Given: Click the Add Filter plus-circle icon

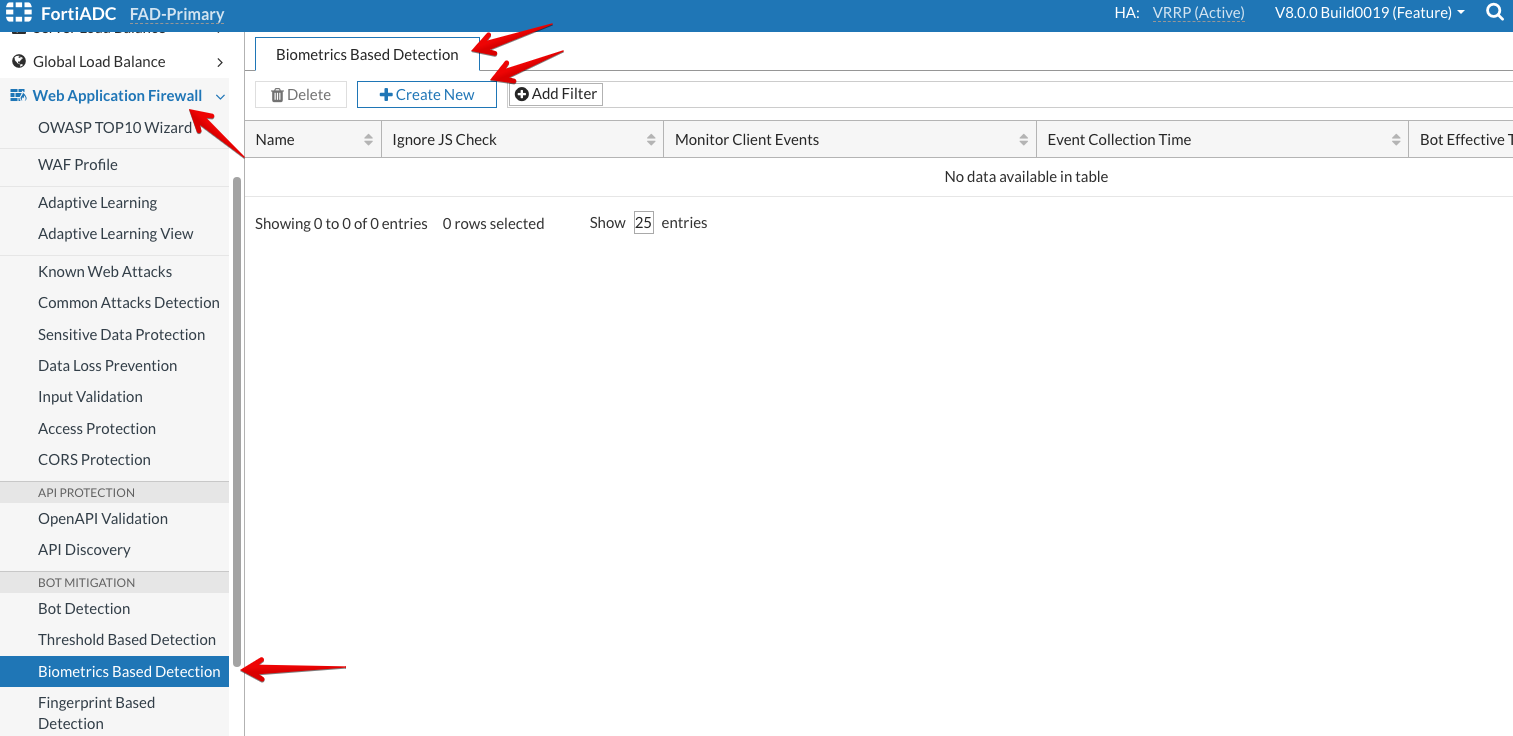Looking at the screenshot, I should [x=521, y=94].
